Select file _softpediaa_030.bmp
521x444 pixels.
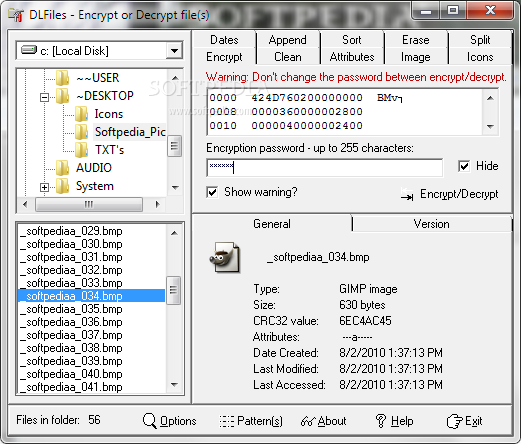[x=91, y=244]
